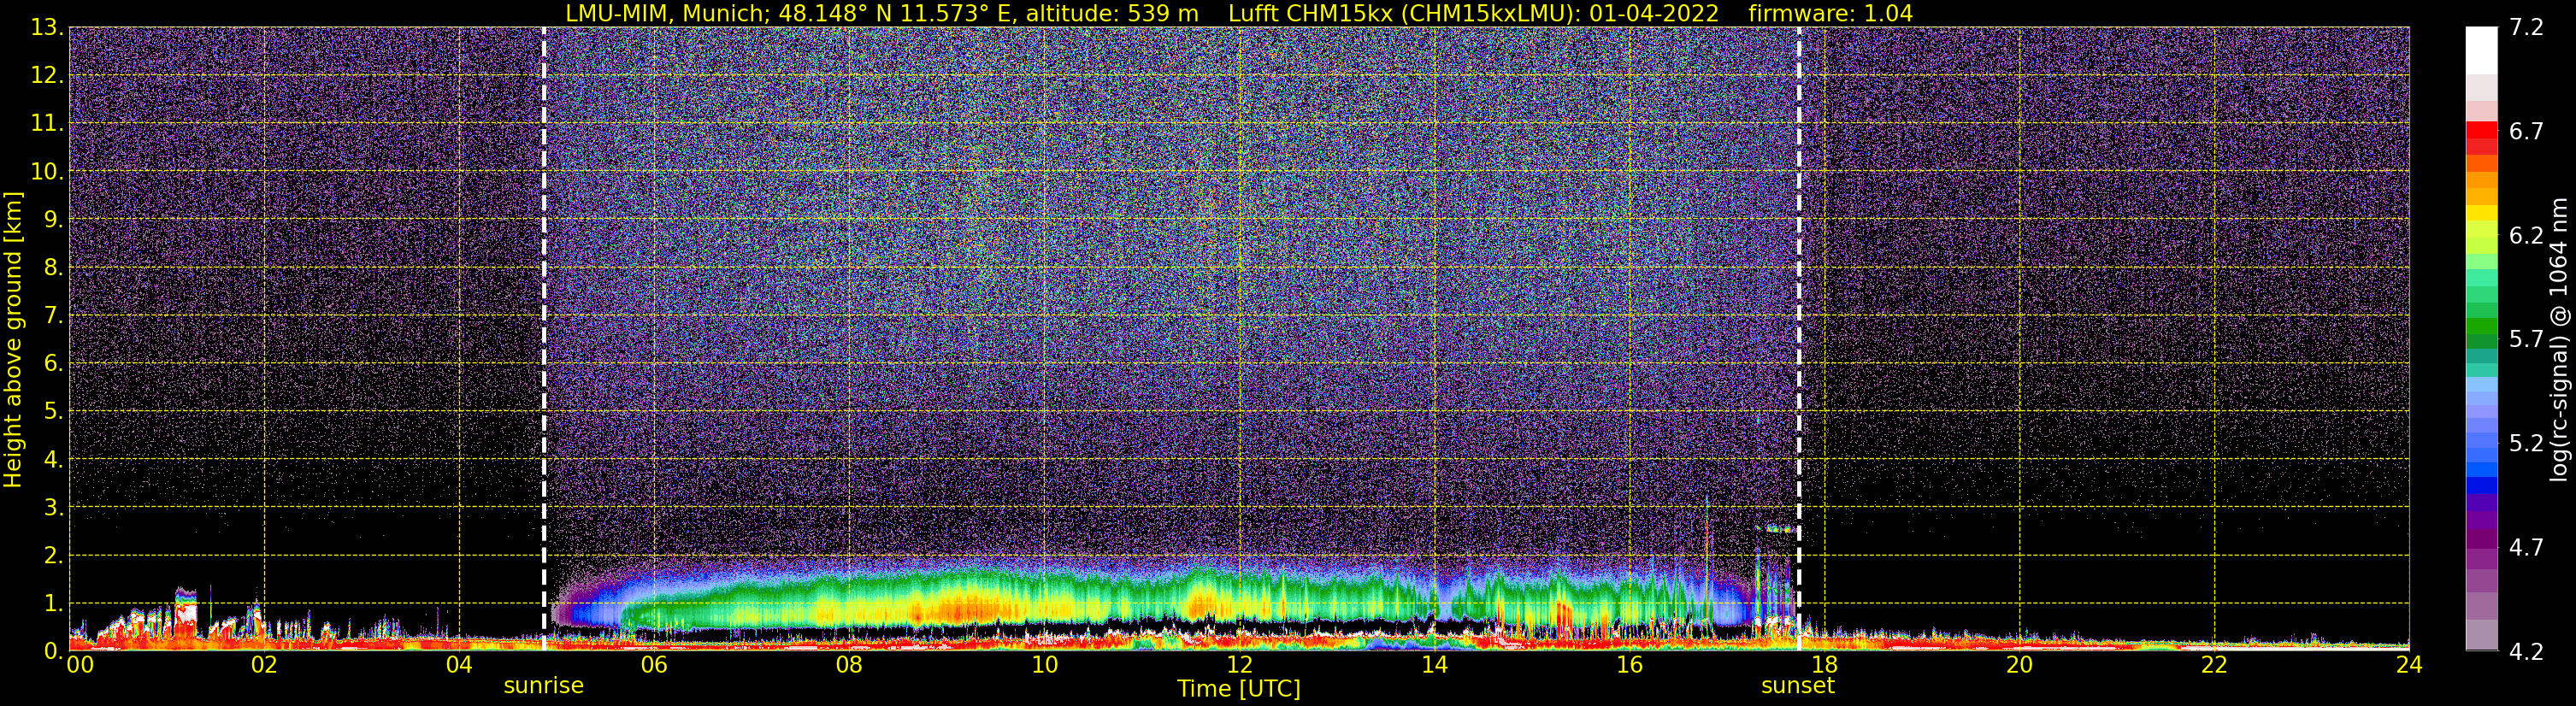This screenshot has width=2576, height=706.
Task: Click the '1.' height tick label
Action: click(x=53, y=603)
